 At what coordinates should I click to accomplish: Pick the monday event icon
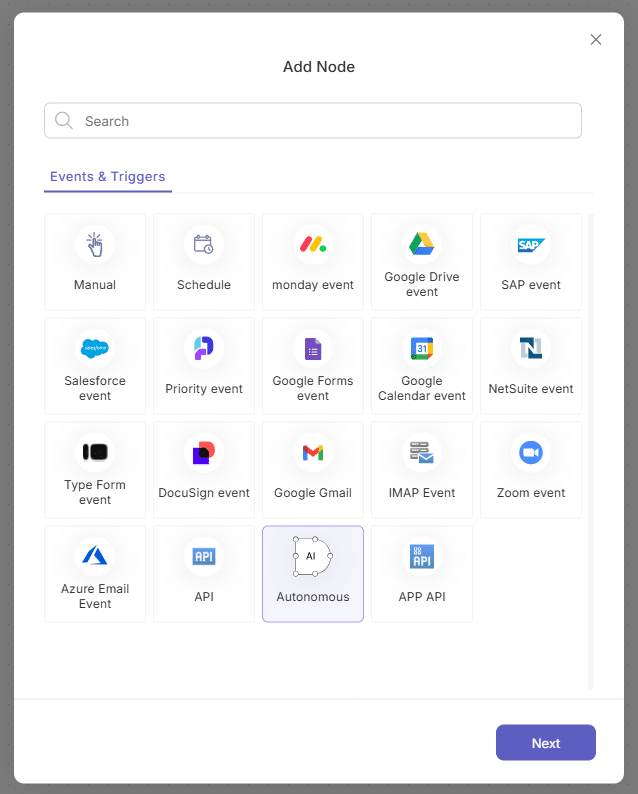[313, 245]
